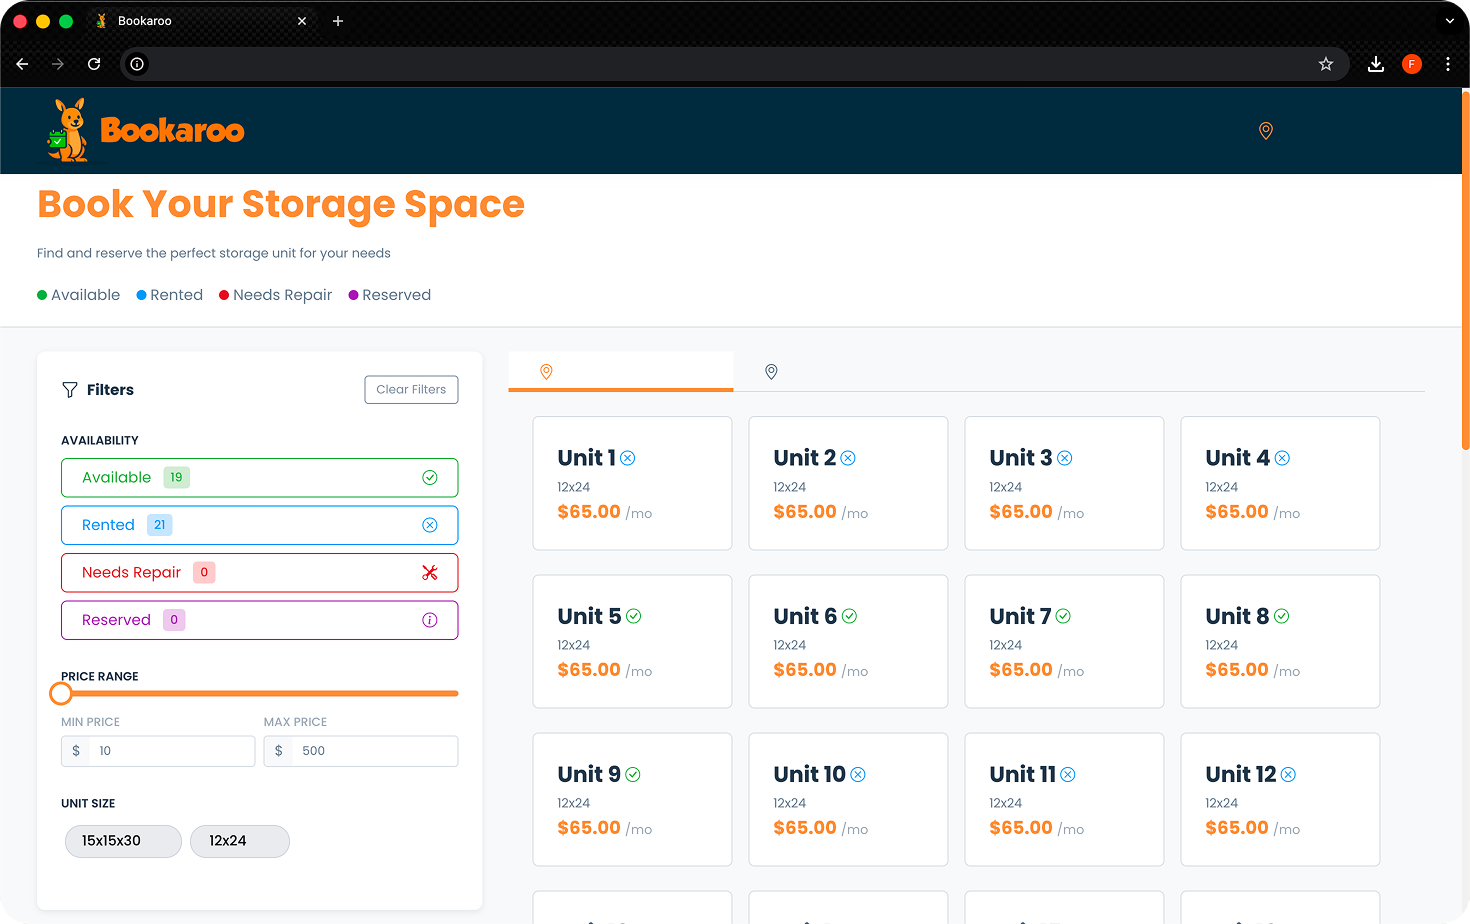Open the Chrome three-dot menu
The width and height of the screenshot is (1470, 924).
(x=1447, y=64)
